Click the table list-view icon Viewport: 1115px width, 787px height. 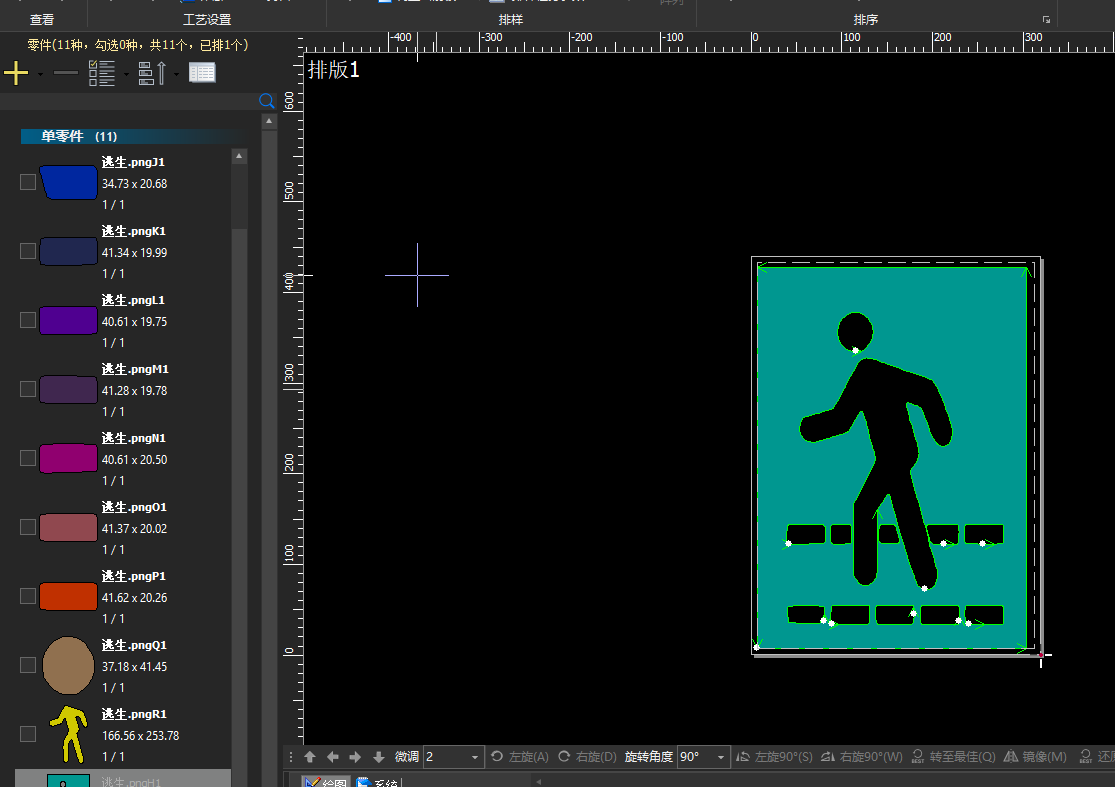pyautogui.click(x=202, y=73)
